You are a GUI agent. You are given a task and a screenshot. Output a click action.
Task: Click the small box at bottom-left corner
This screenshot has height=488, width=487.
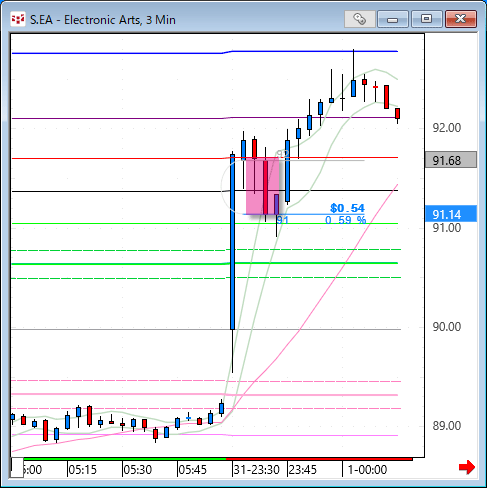(x=17, y=467)
